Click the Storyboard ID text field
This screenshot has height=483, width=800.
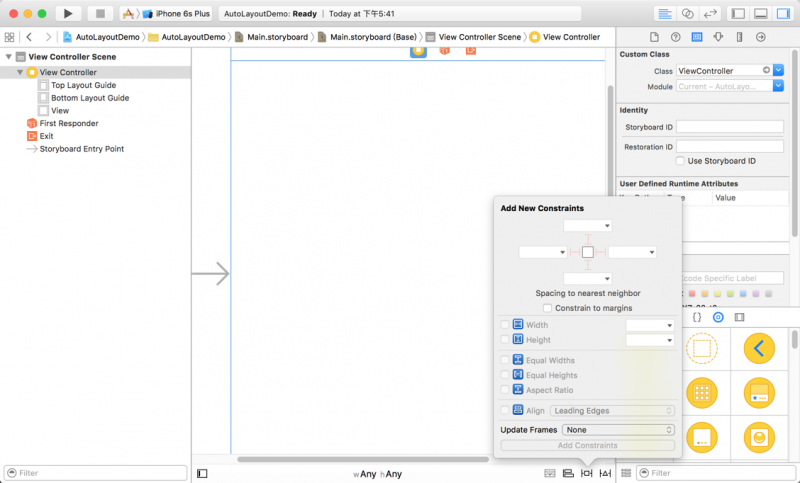(730, 127)
